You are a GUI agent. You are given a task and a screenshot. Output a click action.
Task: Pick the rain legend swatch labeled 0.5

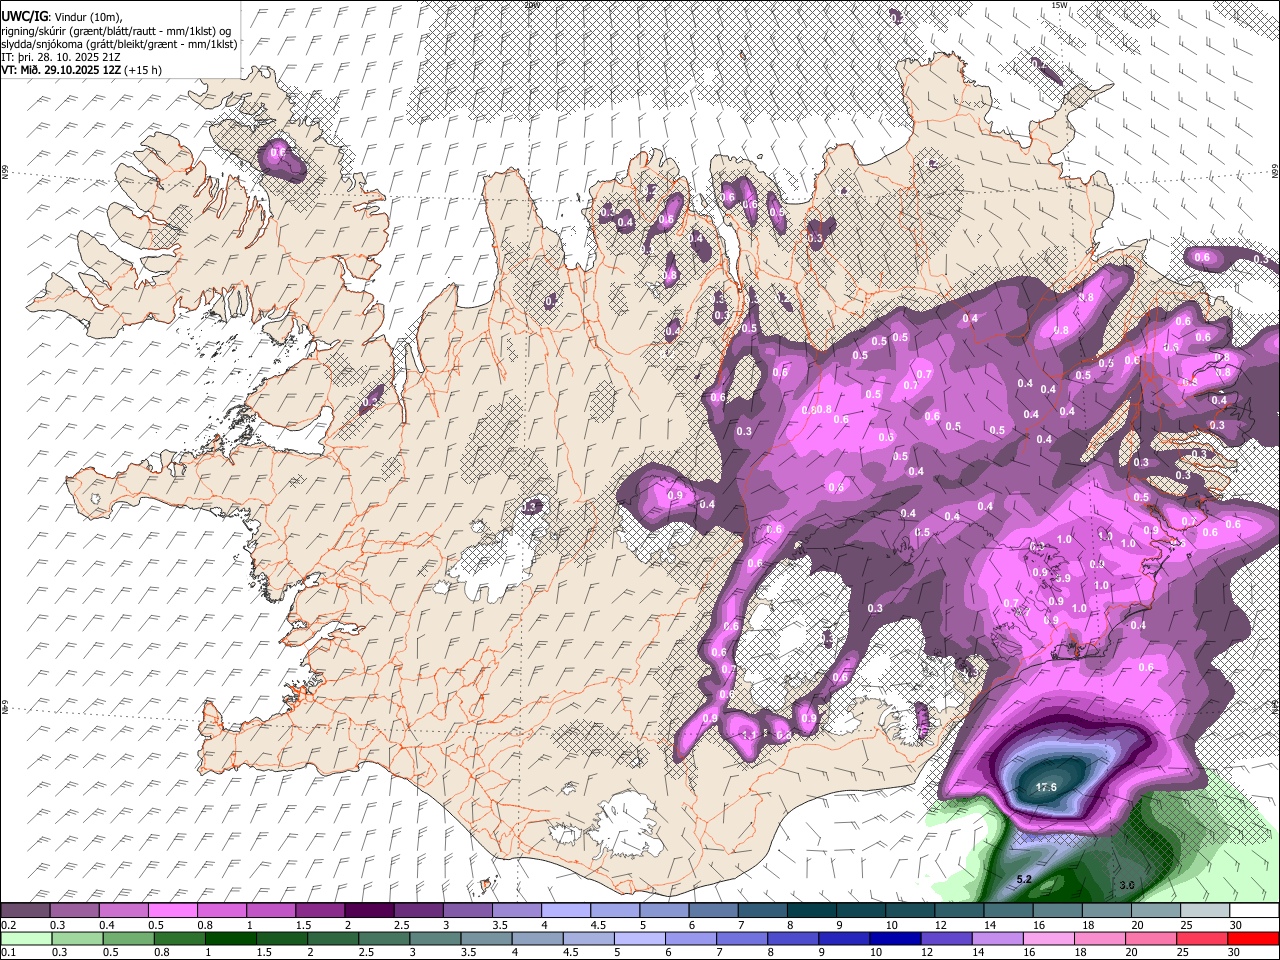[127, 938]
